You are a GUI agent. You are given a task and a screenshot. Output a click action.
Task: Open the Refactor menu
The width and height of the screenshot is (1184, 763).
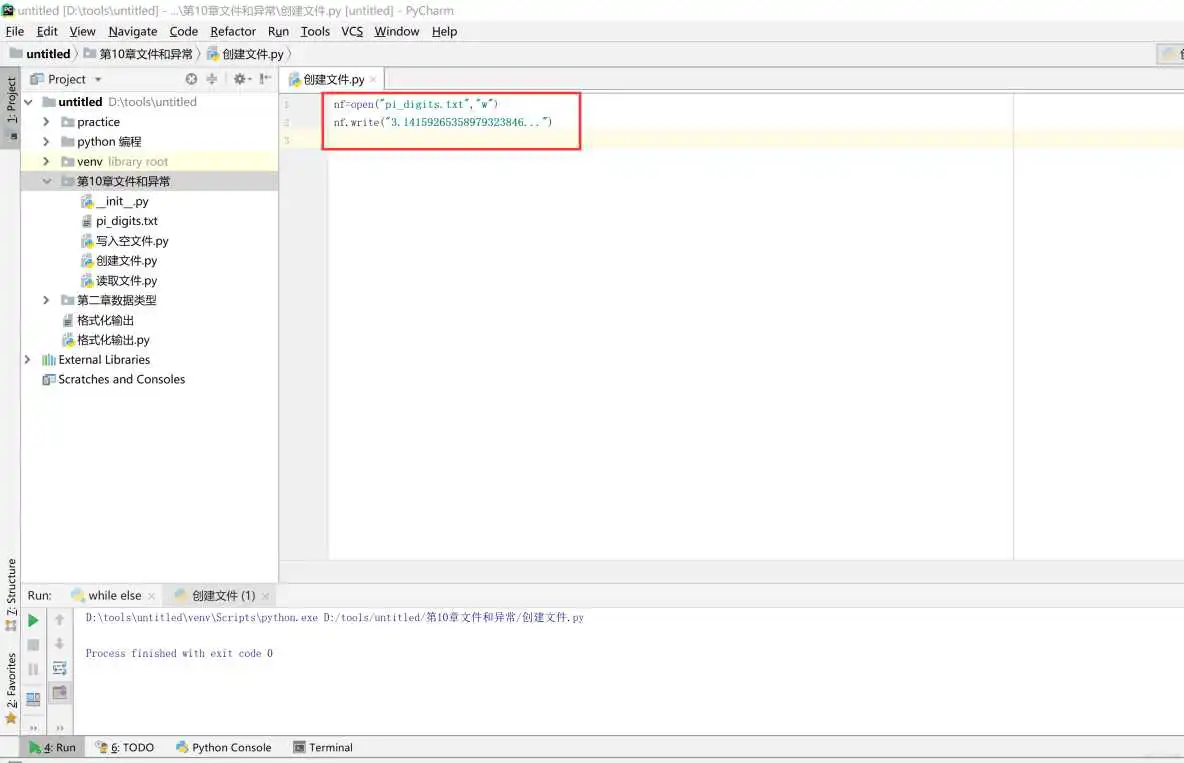tap(233, 31)
